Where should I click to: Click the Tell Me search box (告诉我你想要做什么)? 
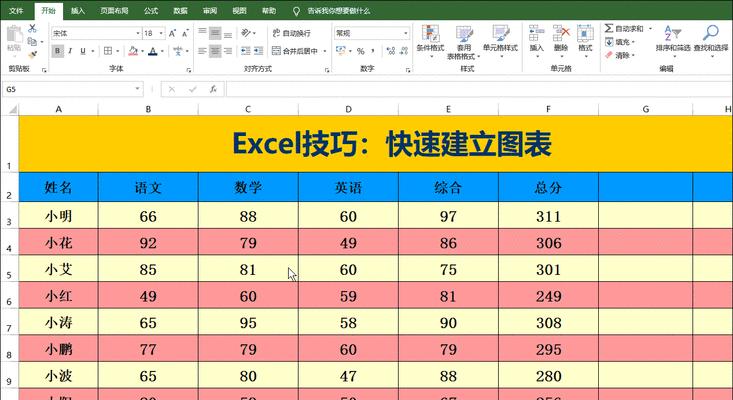(338, 10)
